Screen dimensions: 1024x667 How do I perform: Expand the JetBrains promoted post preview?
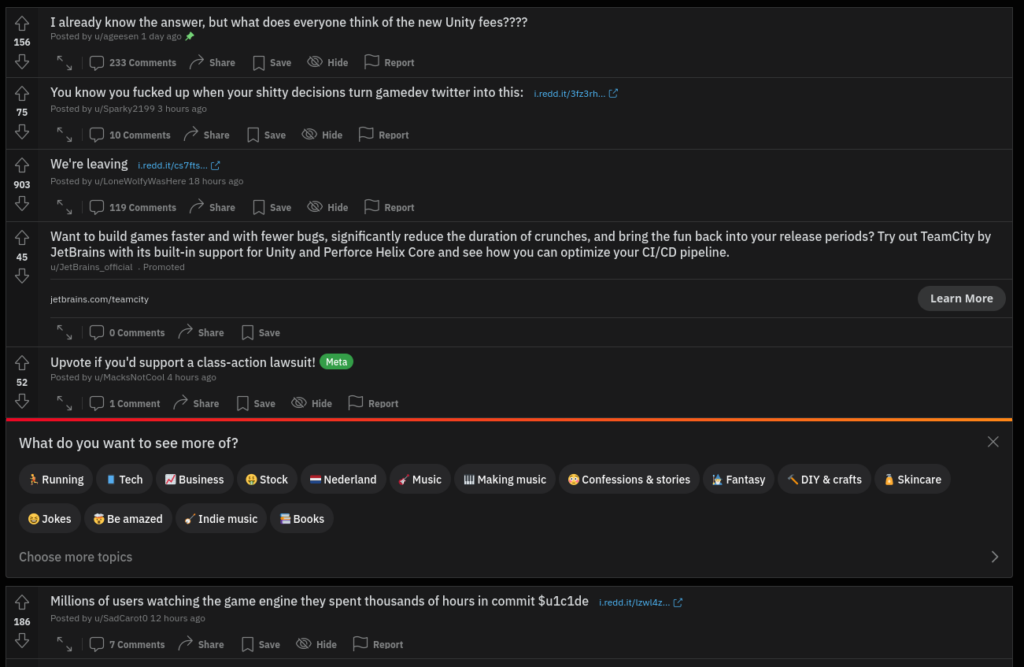[64, 333]
